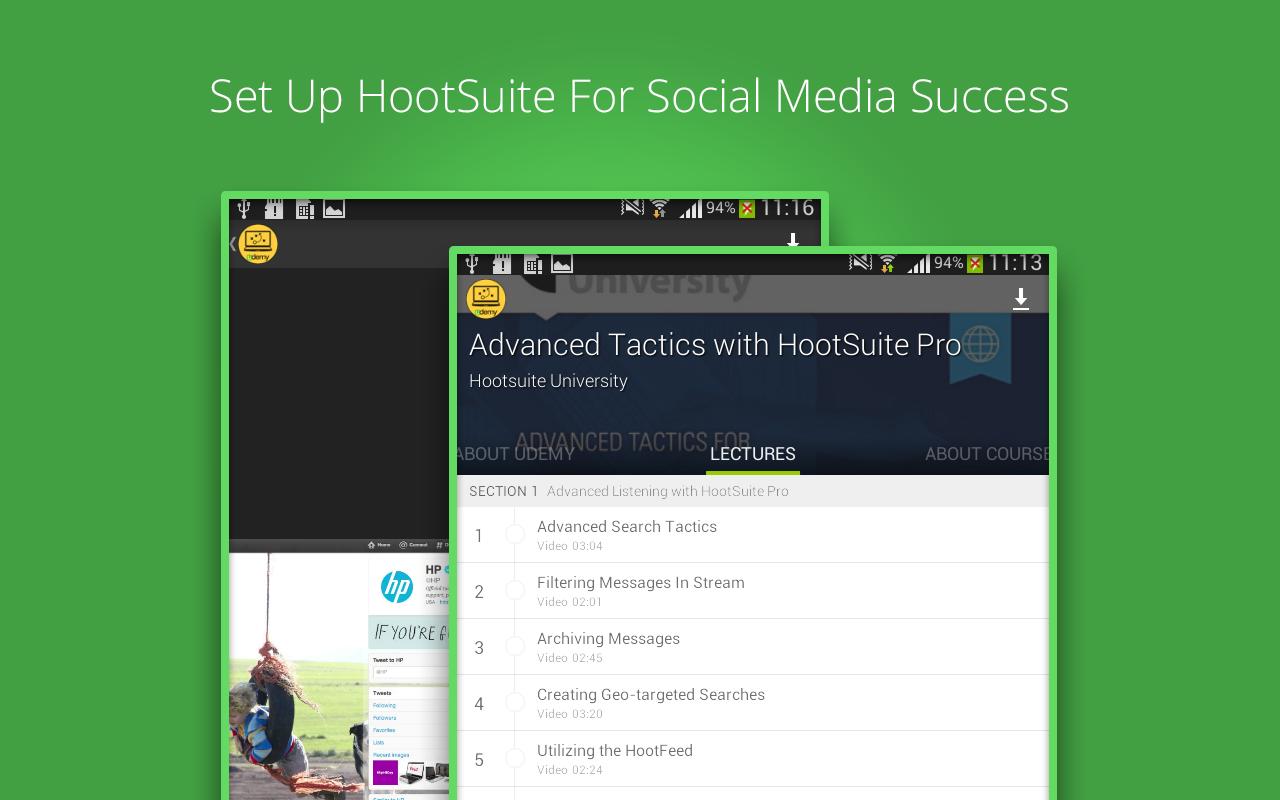This screenshot has width=1280, height=800.
Task: Click the Favorites link on HP's profile
Action: click(383, 729)
